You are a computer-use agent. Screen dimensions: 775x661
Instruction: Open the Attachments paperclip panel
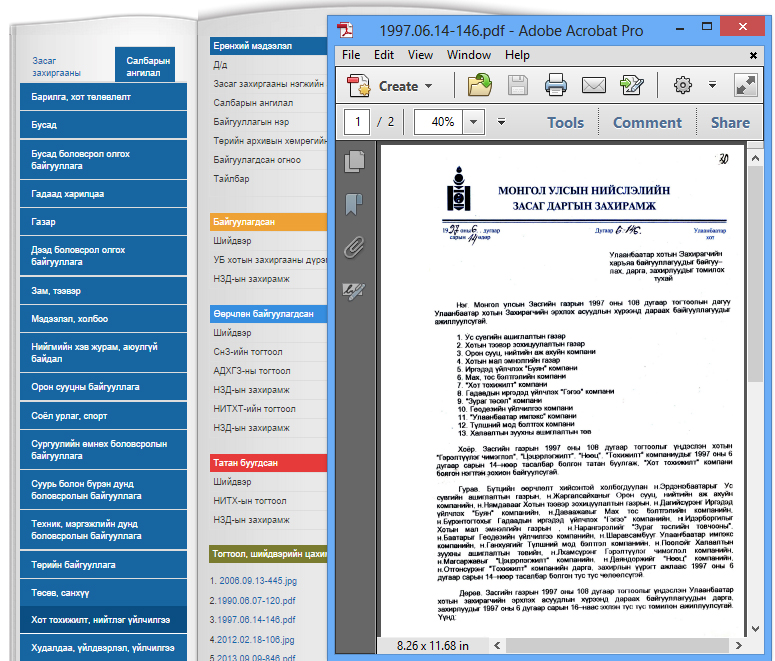tap(354, 248)
